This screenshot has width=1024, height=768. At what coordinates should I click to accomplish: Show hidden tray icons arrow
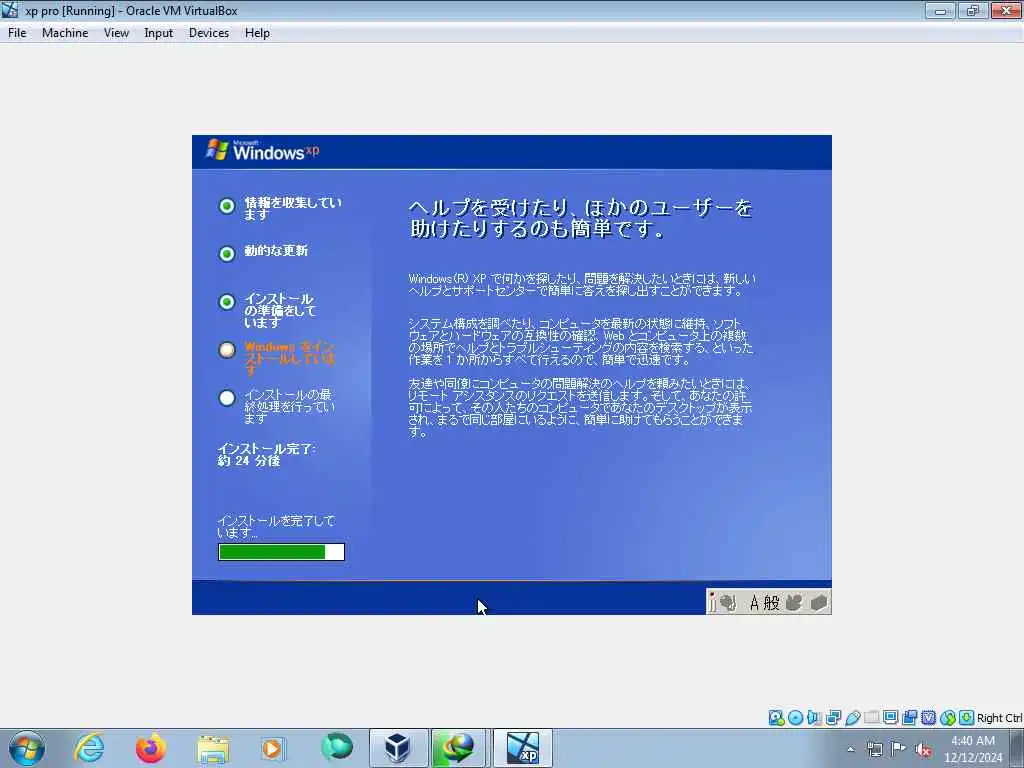coord(850,749)
